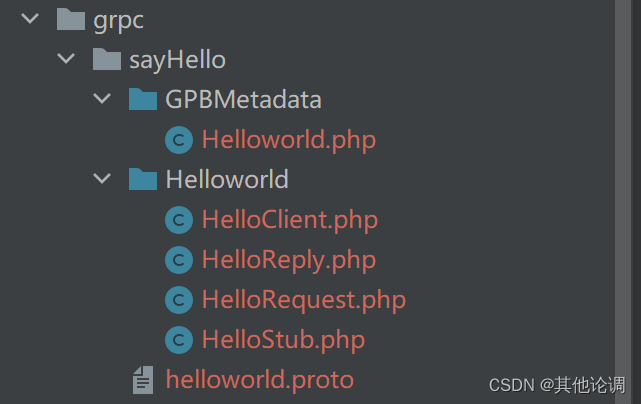Select HelloClient.php in the tree

[x=290, y=220]
